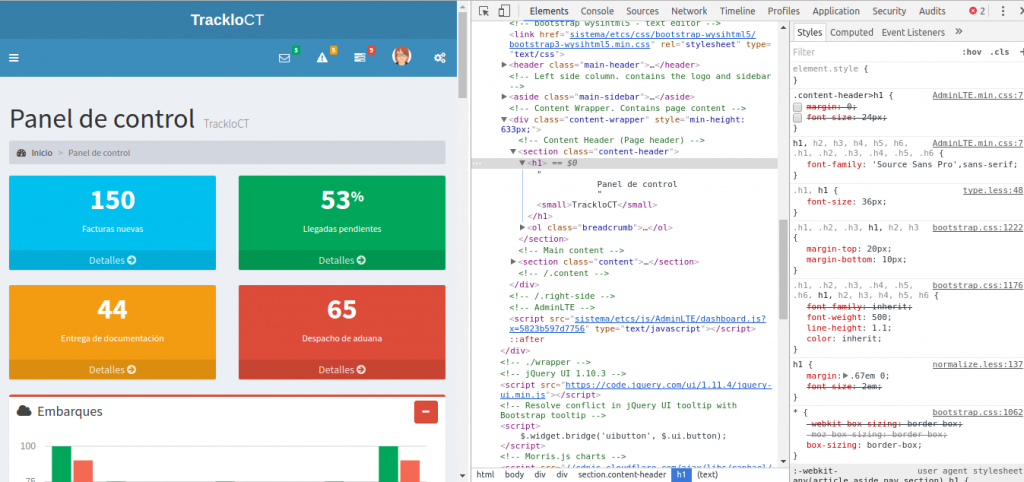This screenshot has height=482, width=1024.
Task: Open the jquery-ui.min.js script link
Action: click(635, 390)
